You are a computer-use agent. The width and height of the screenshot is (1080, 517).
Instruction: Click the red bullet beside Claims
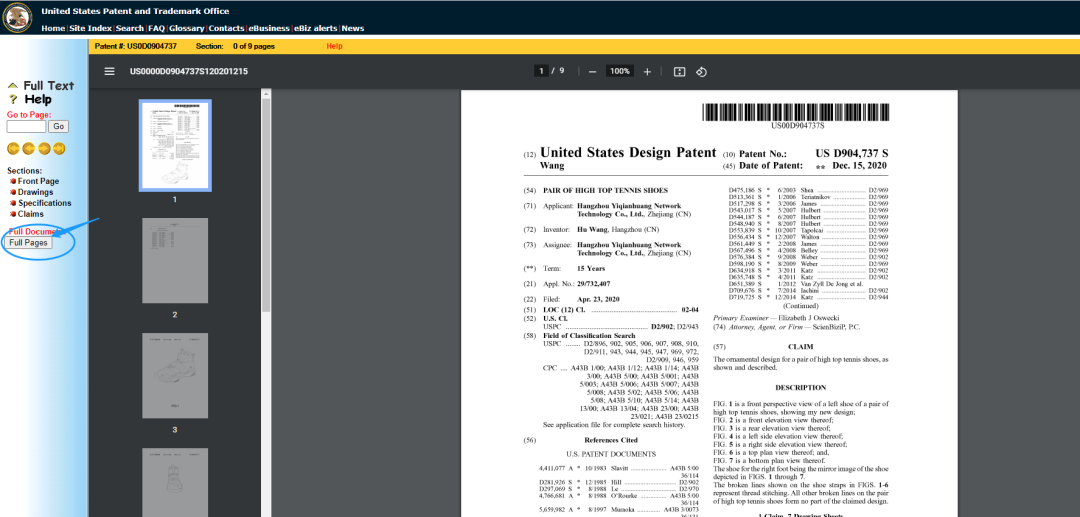12,214
